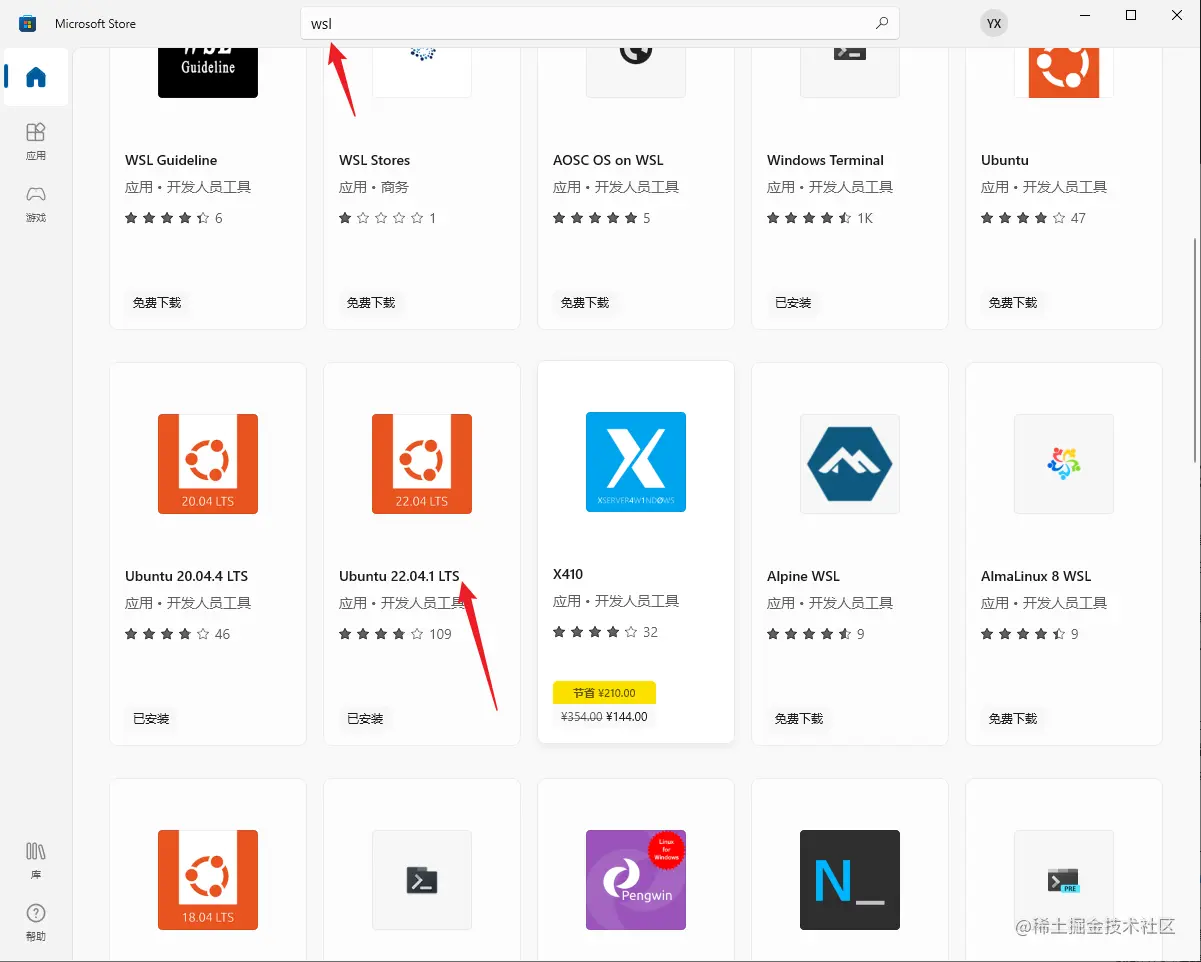Click 免费下载 under WSL Guideline
Image resolution: width=1201 pixels, height=962 pixels.
point(157,302)
